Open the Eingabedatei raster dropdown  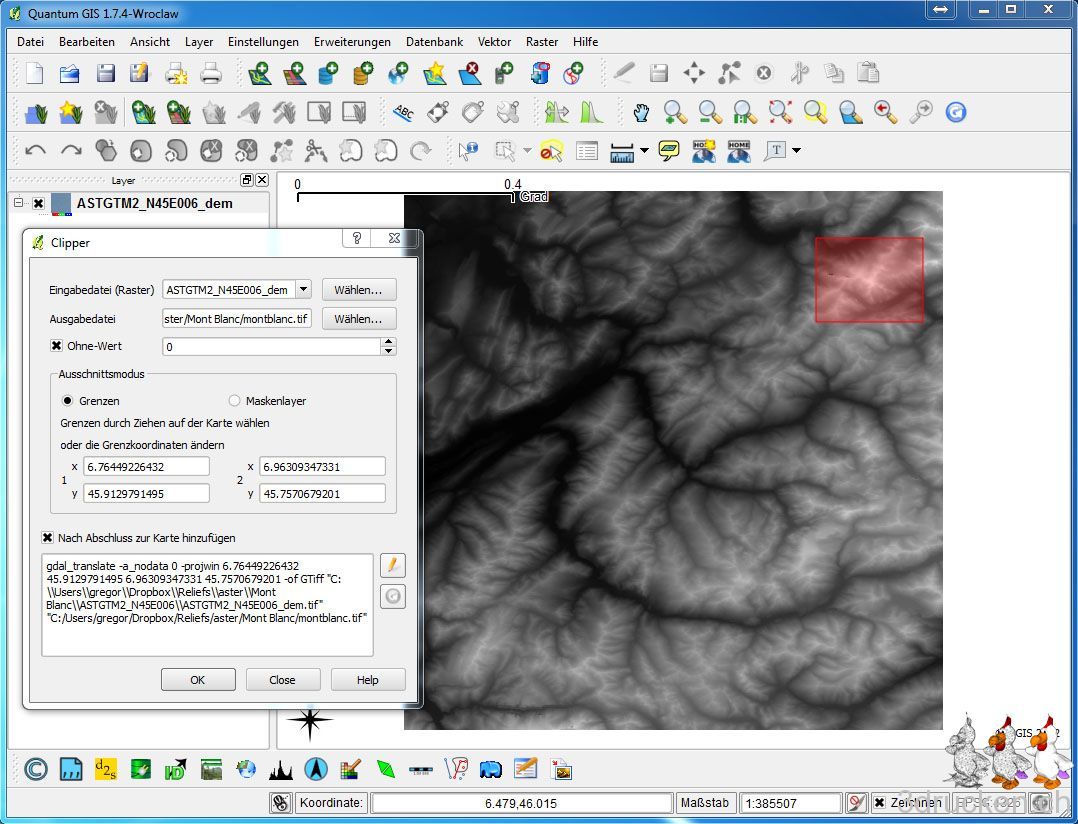click(x=303, y=290)
